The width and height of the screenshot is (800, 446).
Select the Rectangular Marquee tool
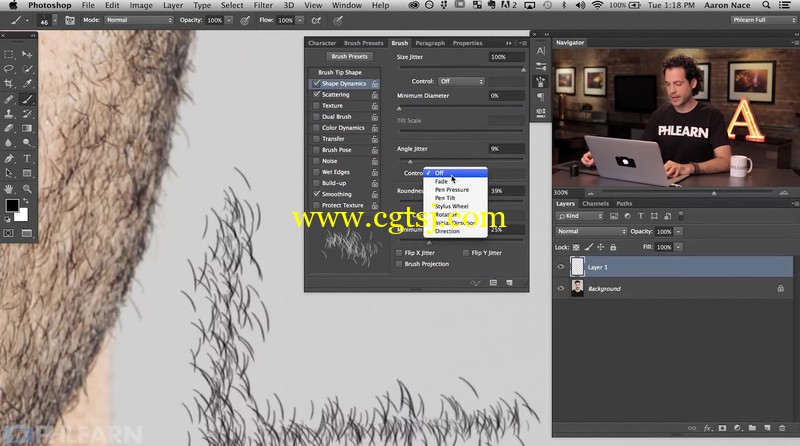tap(9, 54)
